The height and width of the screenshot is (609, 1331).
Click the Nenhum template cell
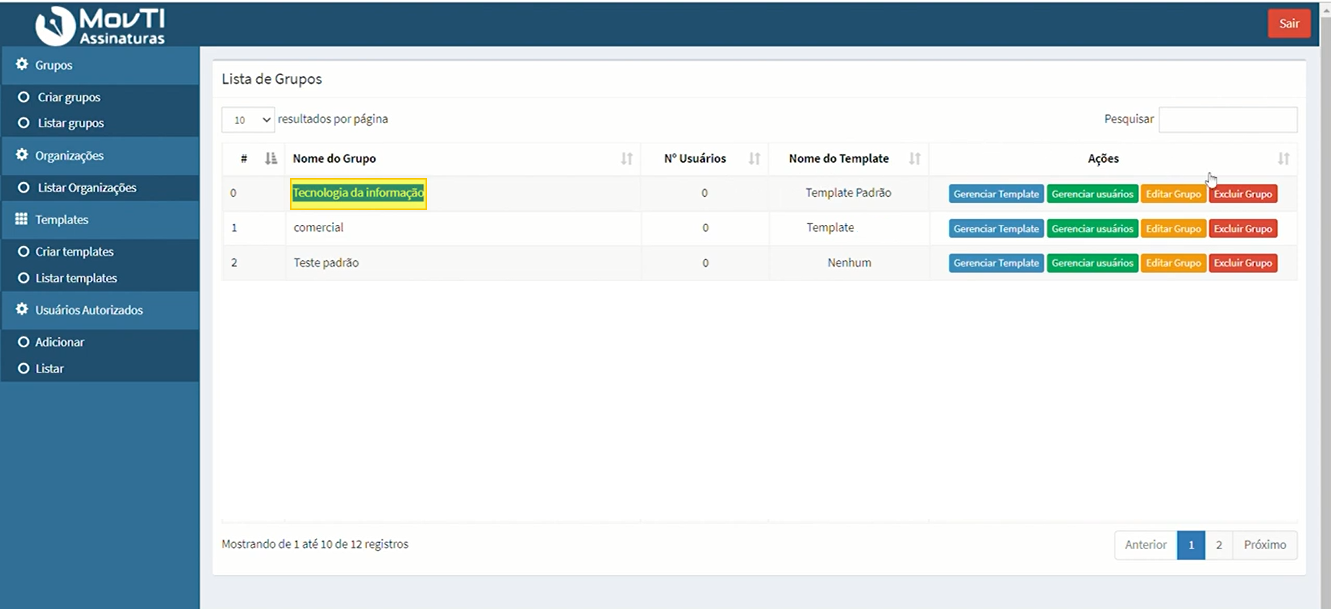tap(849, 263)
